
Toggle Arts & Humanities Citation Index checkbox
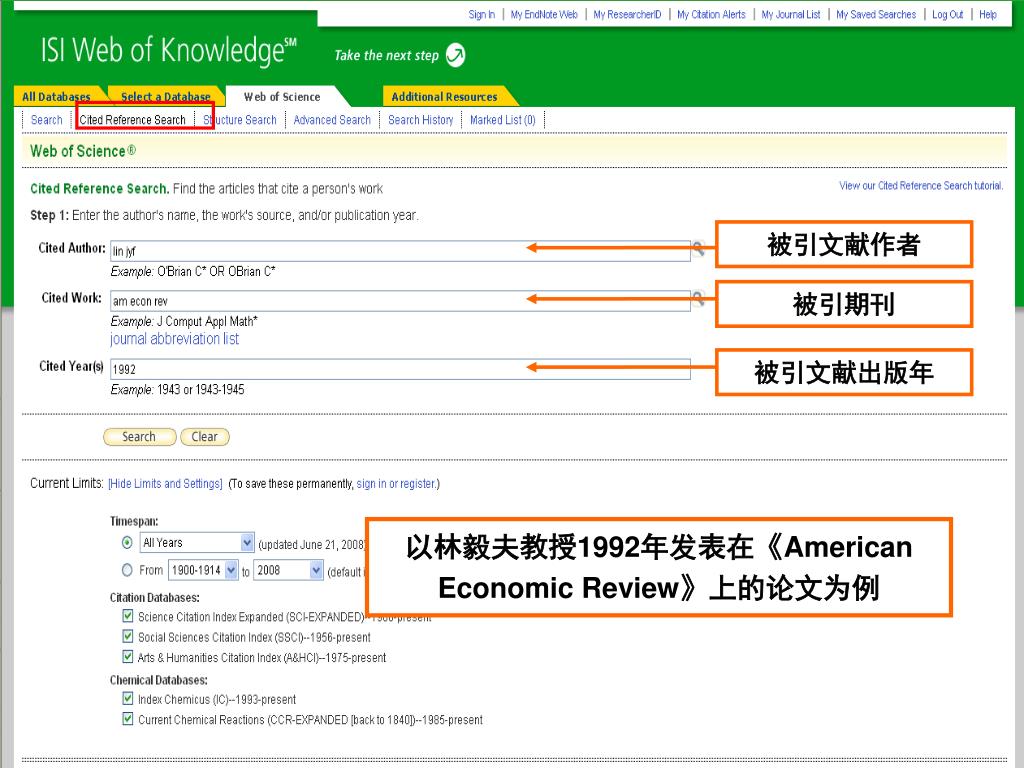pos(128,656)
